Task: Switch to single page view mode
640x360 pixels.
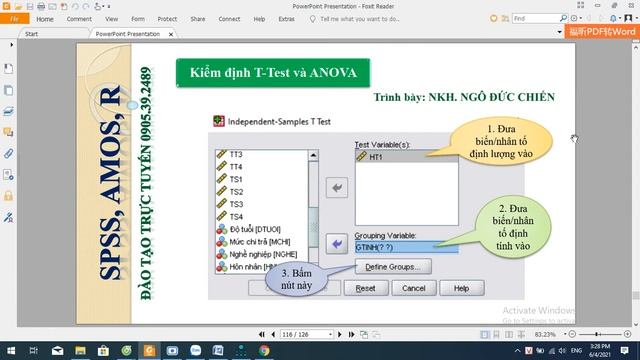Action: [x=484, y=334]
